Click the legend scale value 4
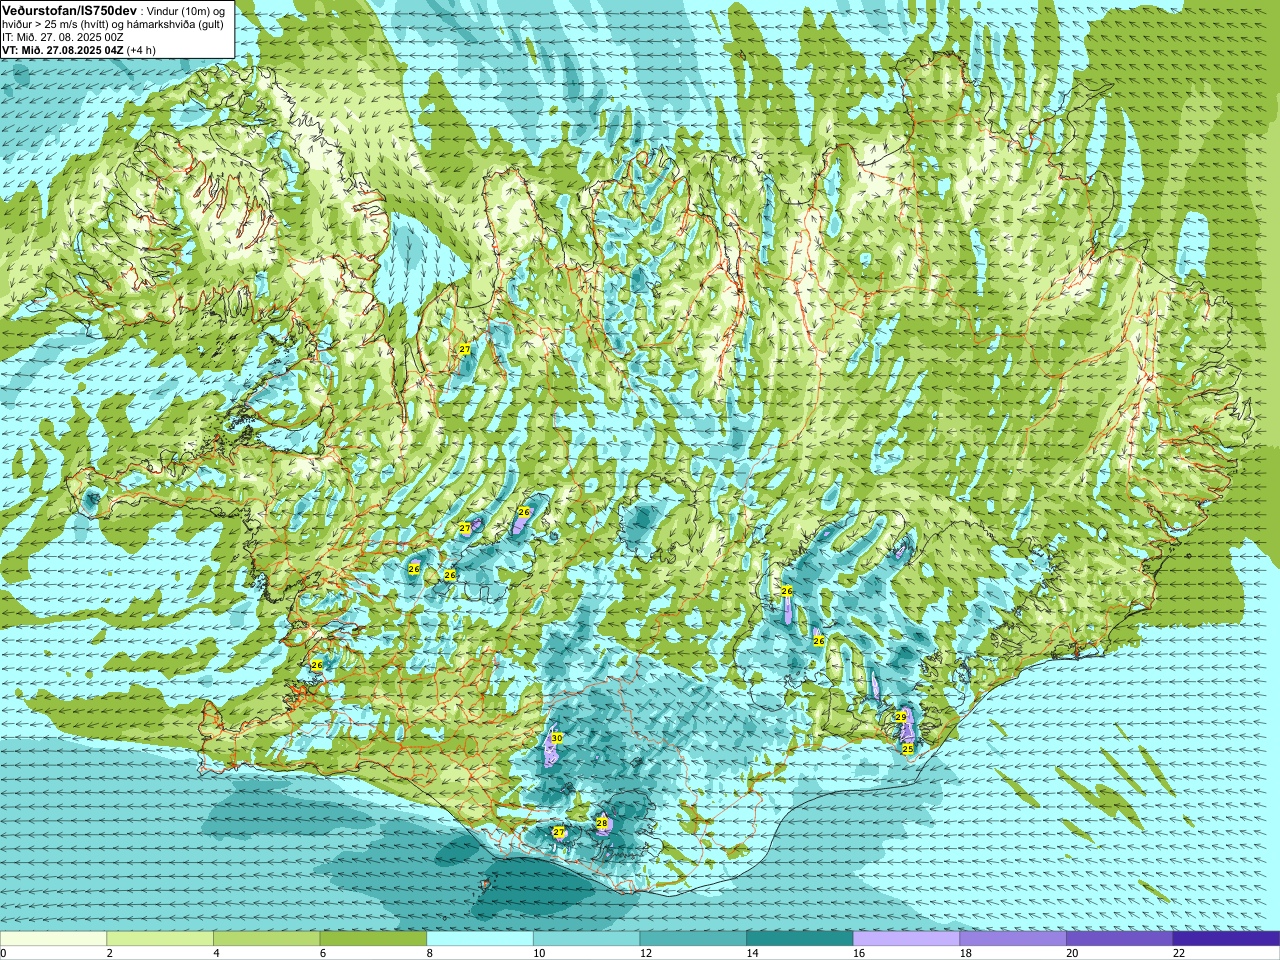The height and width of the screenshot is (960, 1280). coord(217,953)
